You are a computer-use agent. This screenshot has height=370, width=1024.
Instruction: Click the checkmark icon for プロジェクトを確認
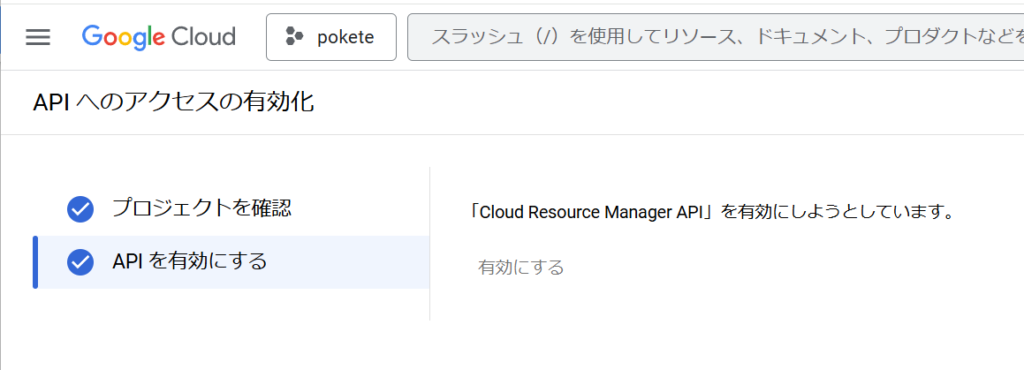pyautogui.click(x=80, y=209)
